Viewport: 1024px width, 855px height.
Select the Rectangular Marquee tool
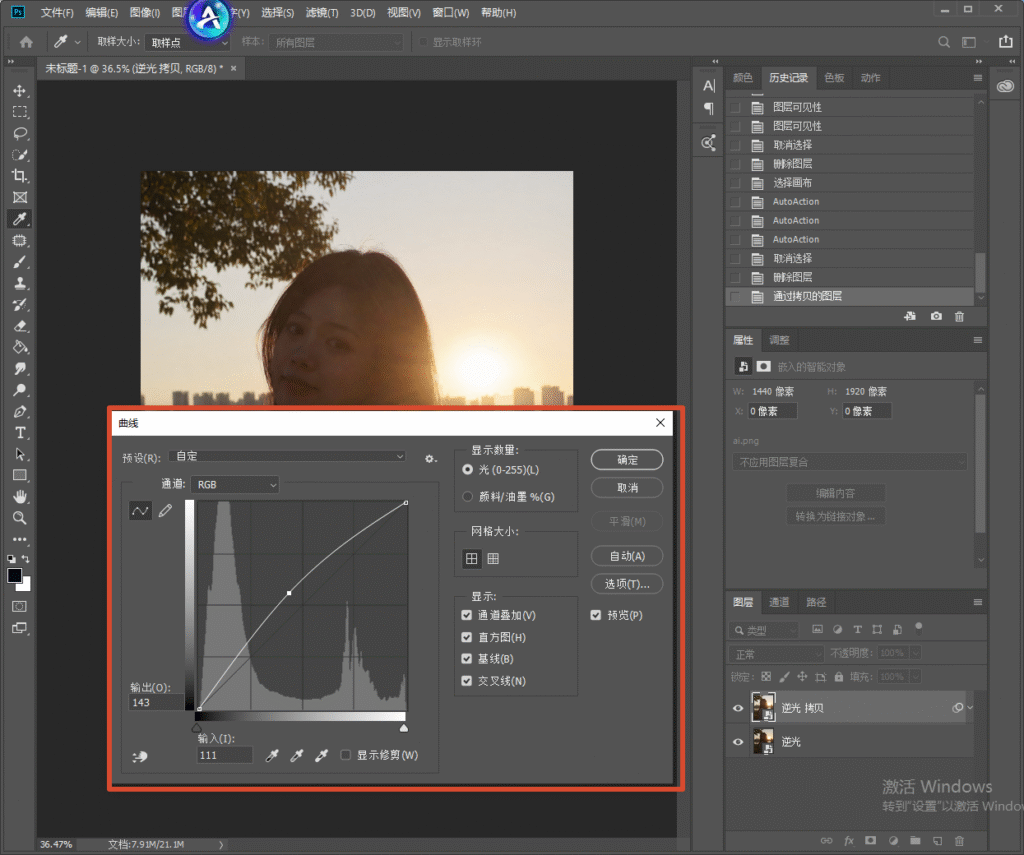click(20, 112)
